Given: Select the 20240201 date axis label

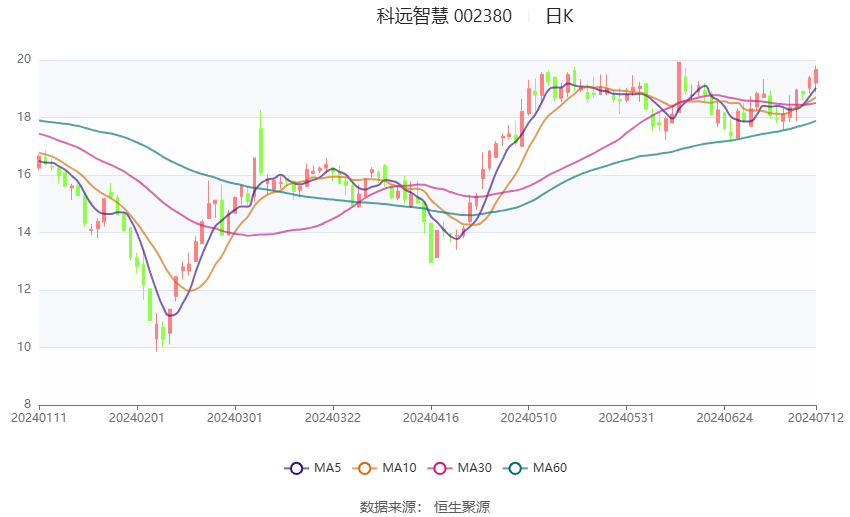Looking at the screenshot, I should (x=136, y=416).
